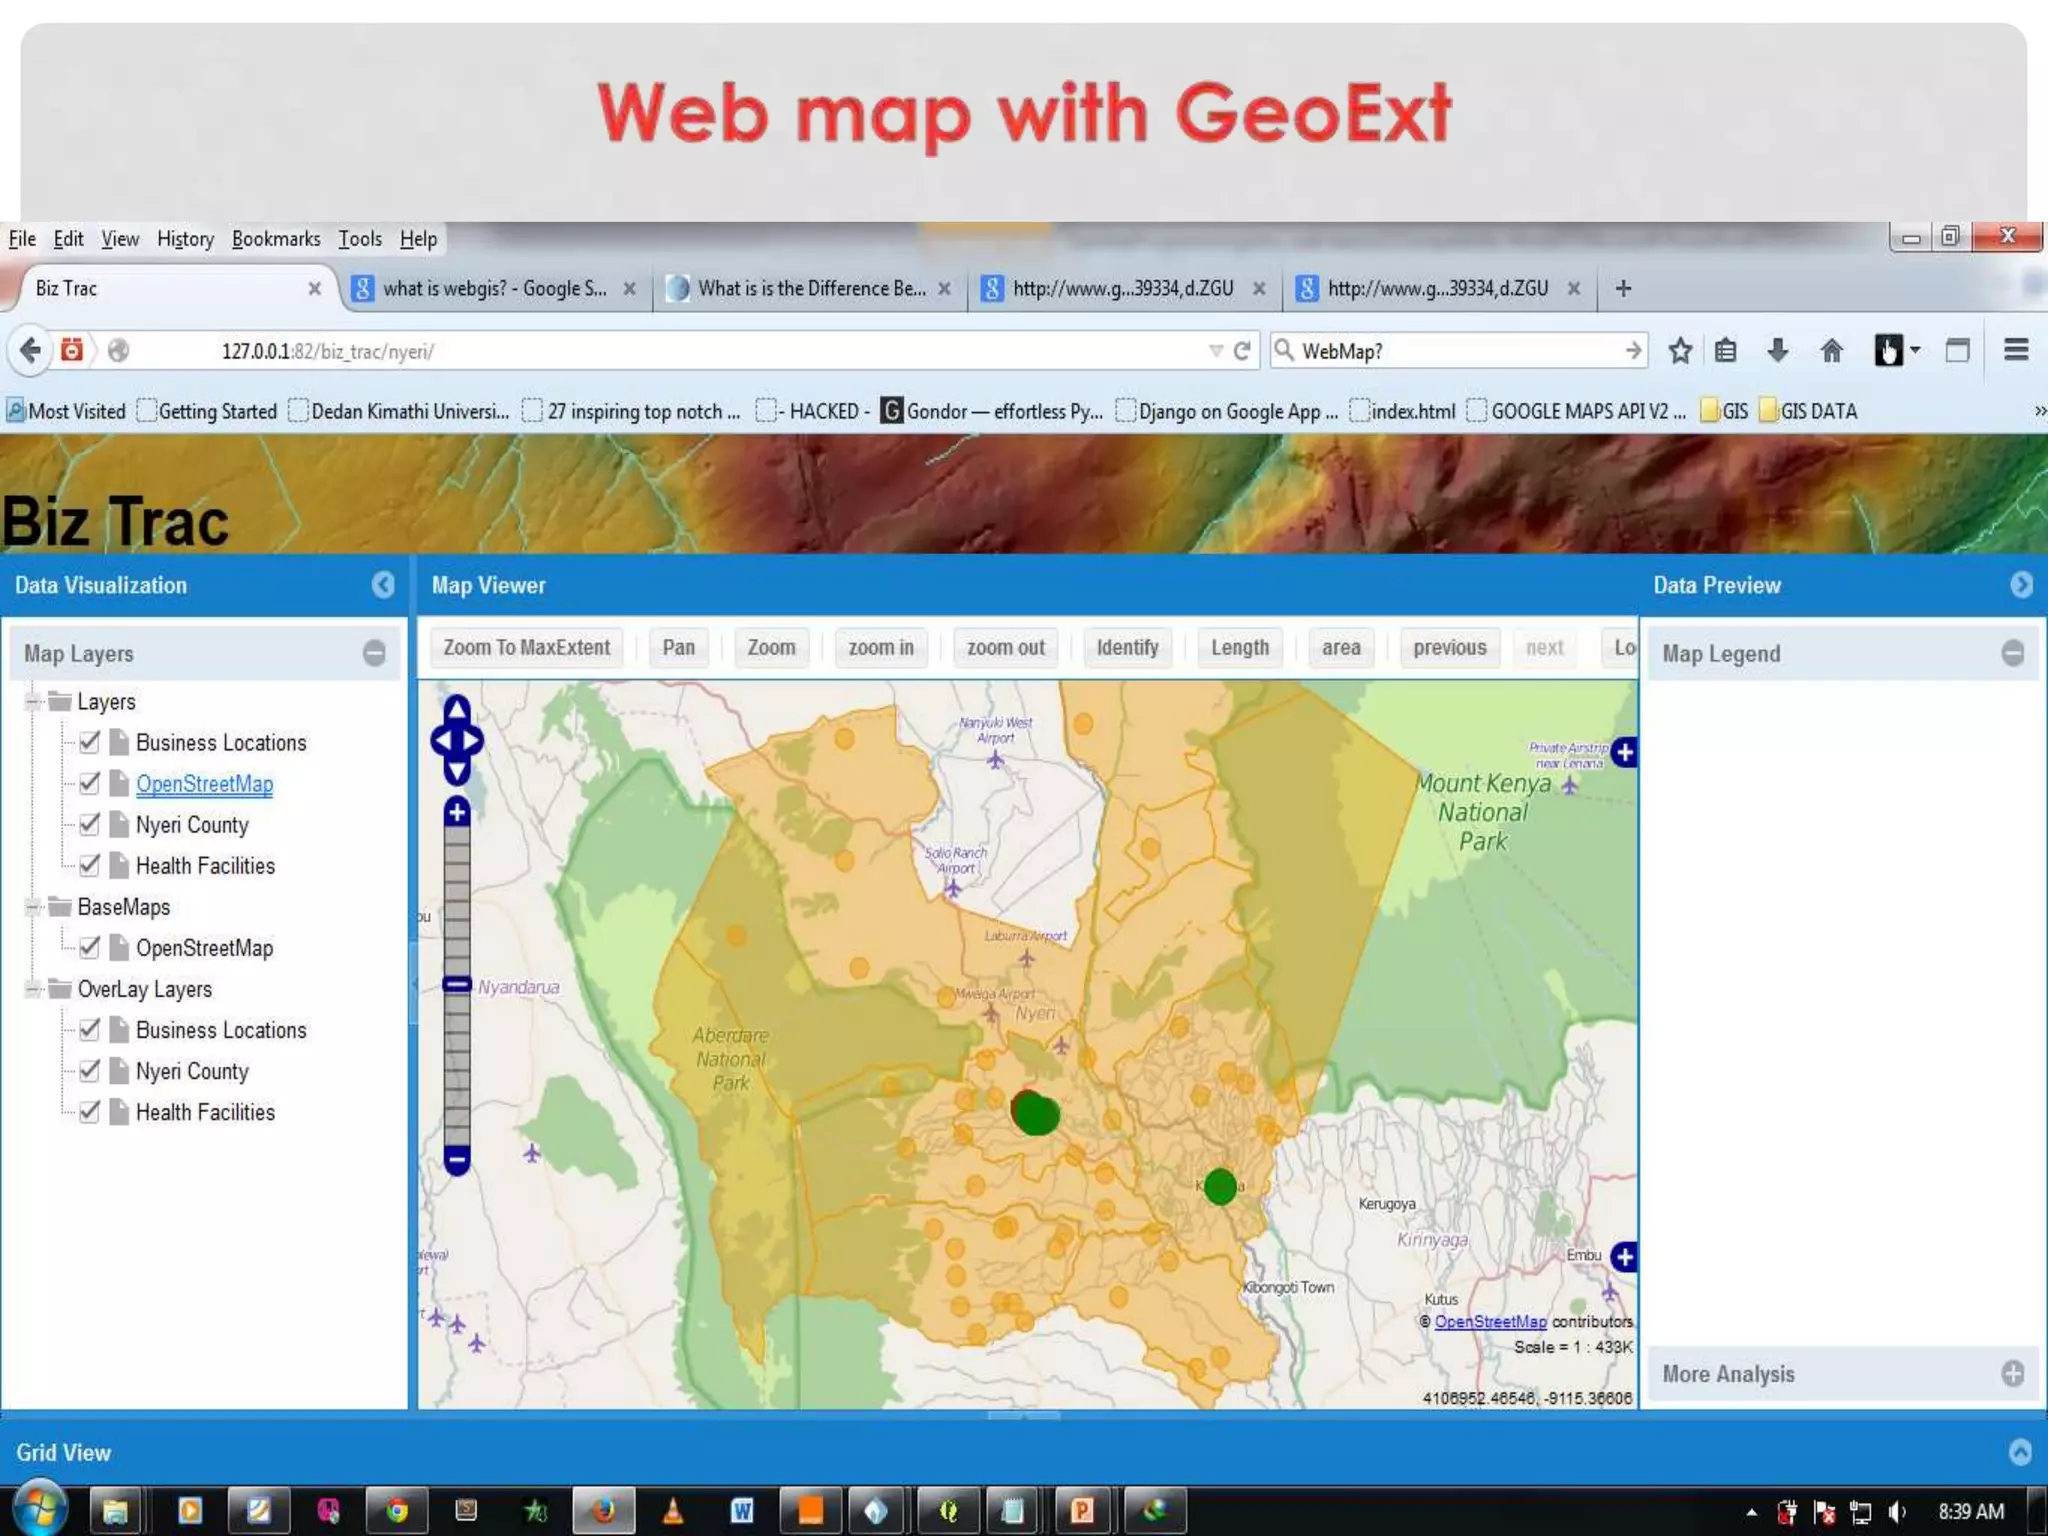
Task: Click the zoom-in plus on map slider
Action: tap(457, 812)
